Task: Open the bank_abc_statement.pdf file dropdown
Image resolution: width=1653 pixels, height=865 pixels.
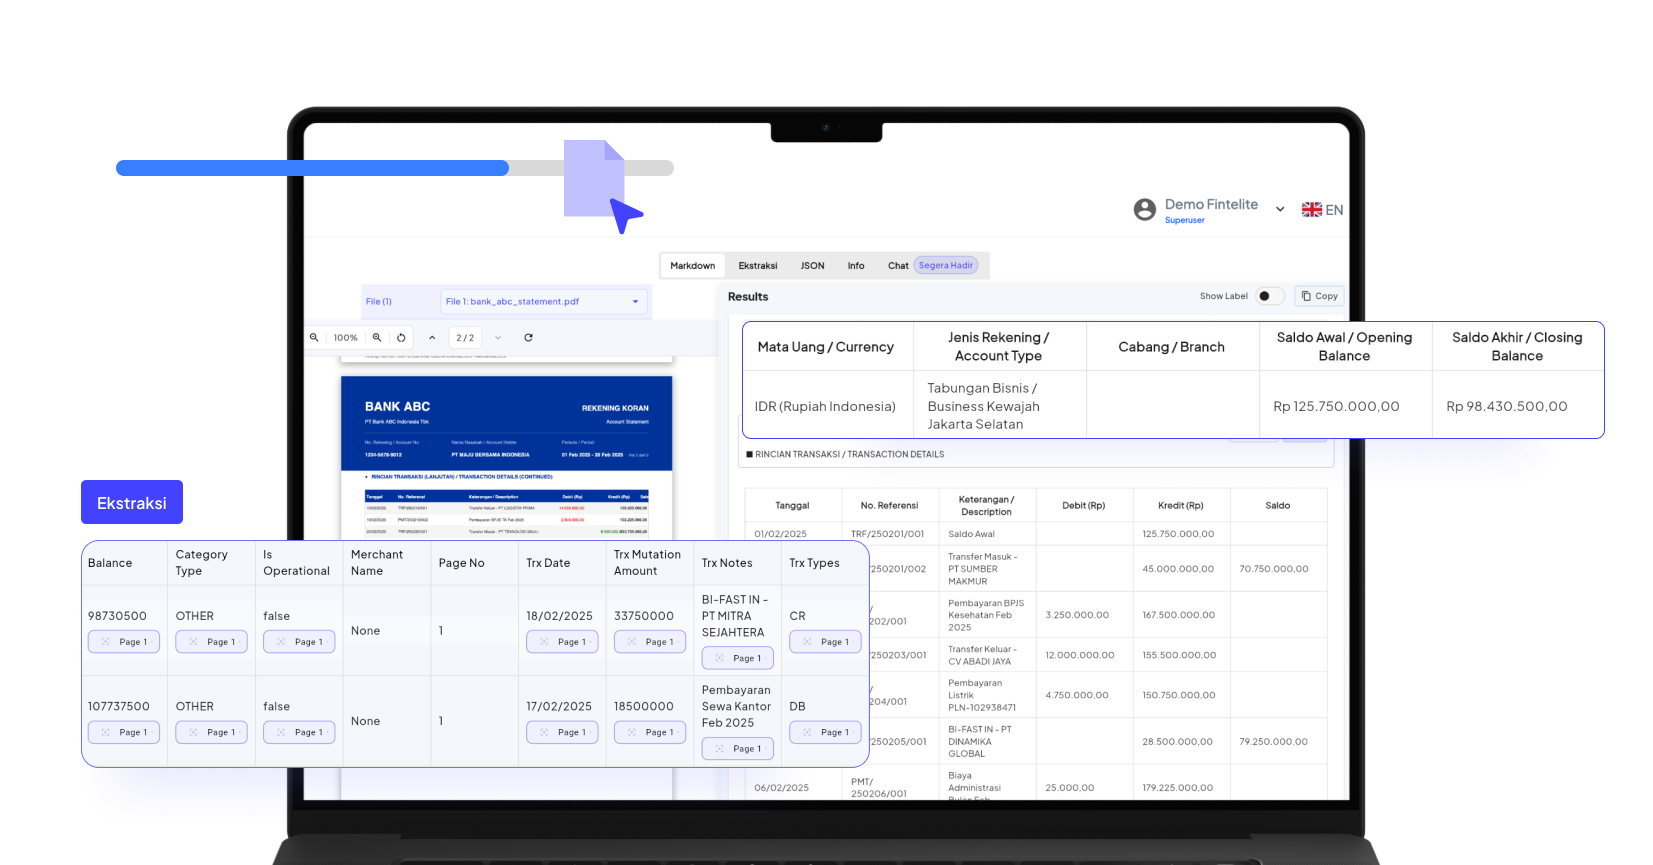Action: [x=543, y=301]
